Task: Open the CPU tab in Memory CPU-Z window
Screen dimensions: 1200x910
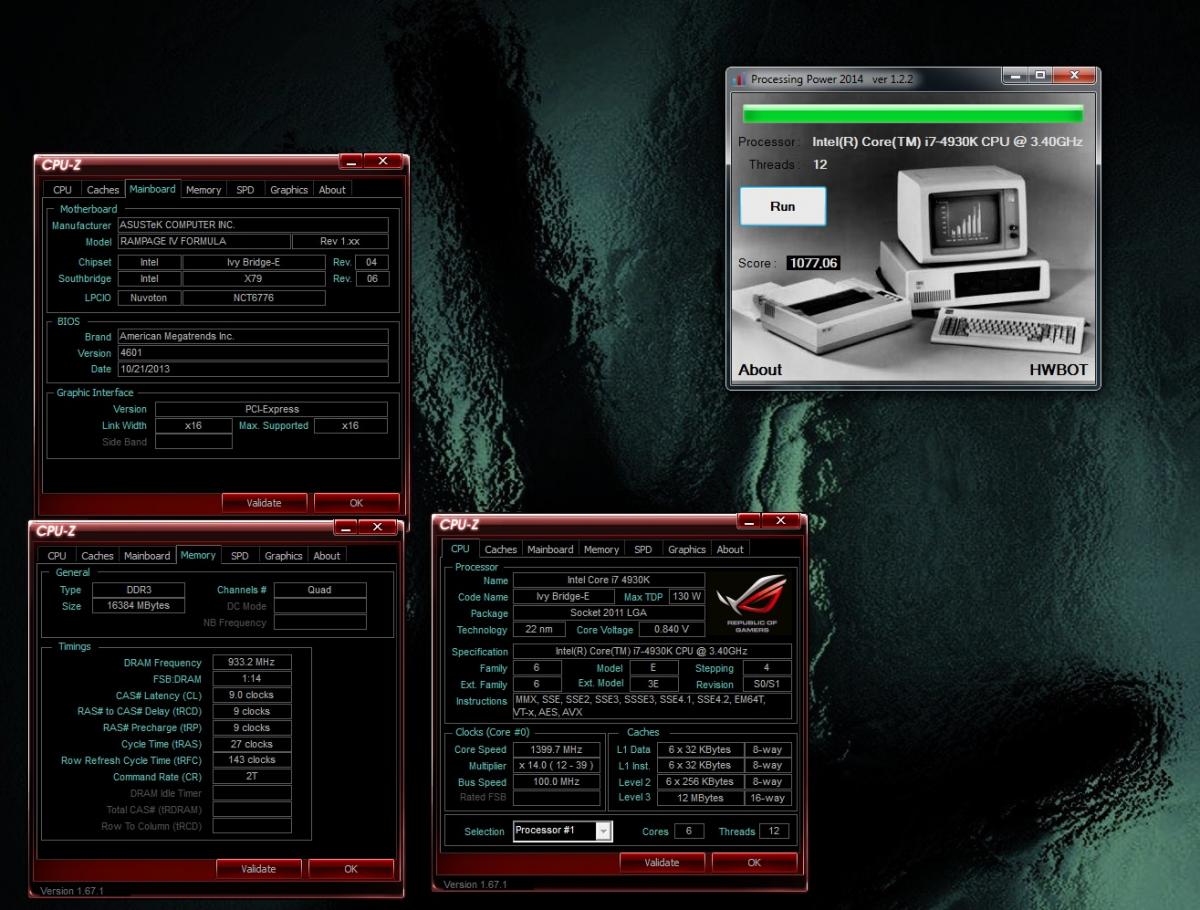Action: 57,555
